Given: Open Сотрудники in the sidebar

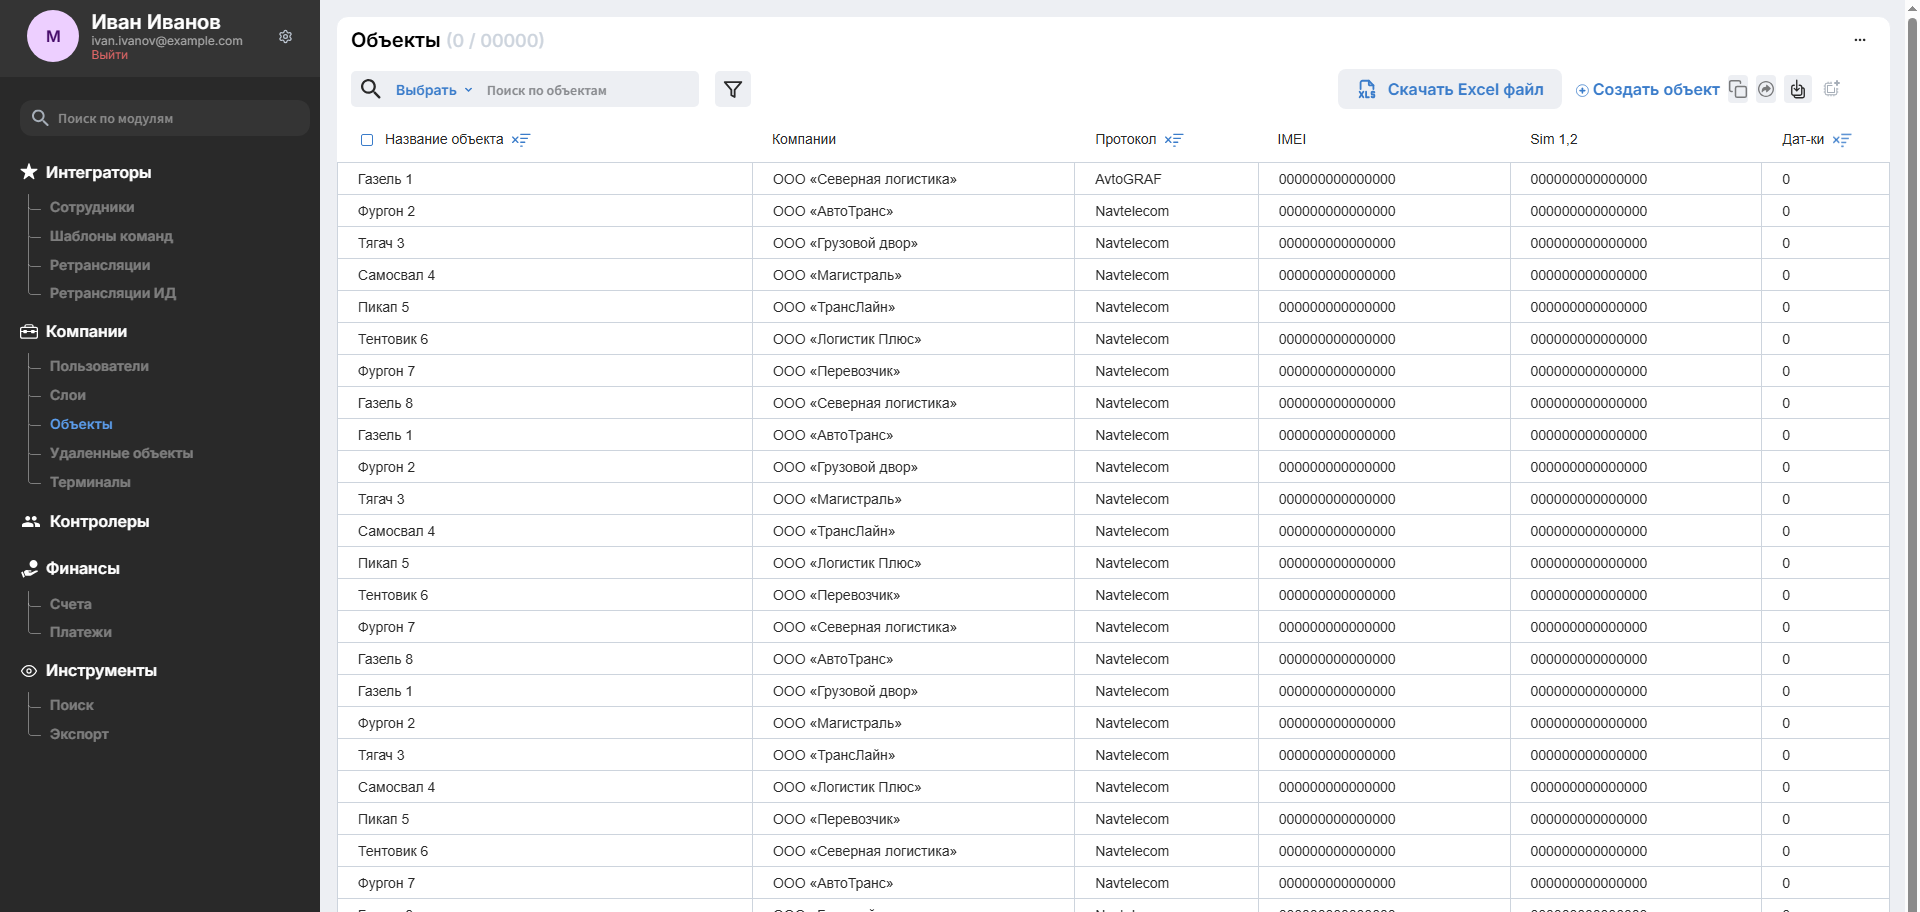Looking at the screenshot, I should click(x=92, y=207).
